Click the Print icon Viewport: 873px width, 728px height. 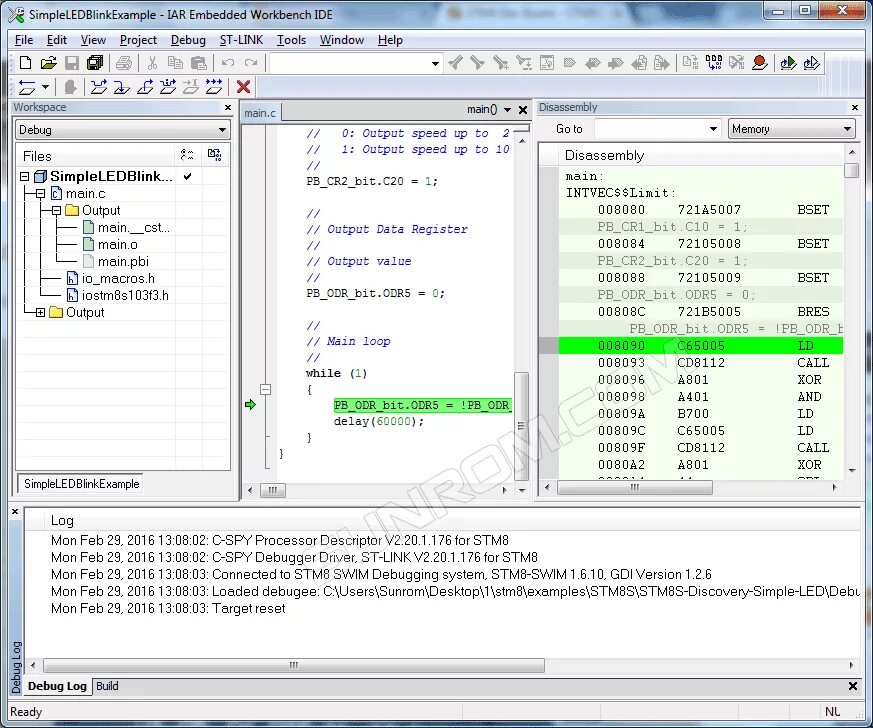(x=124, y=63)
